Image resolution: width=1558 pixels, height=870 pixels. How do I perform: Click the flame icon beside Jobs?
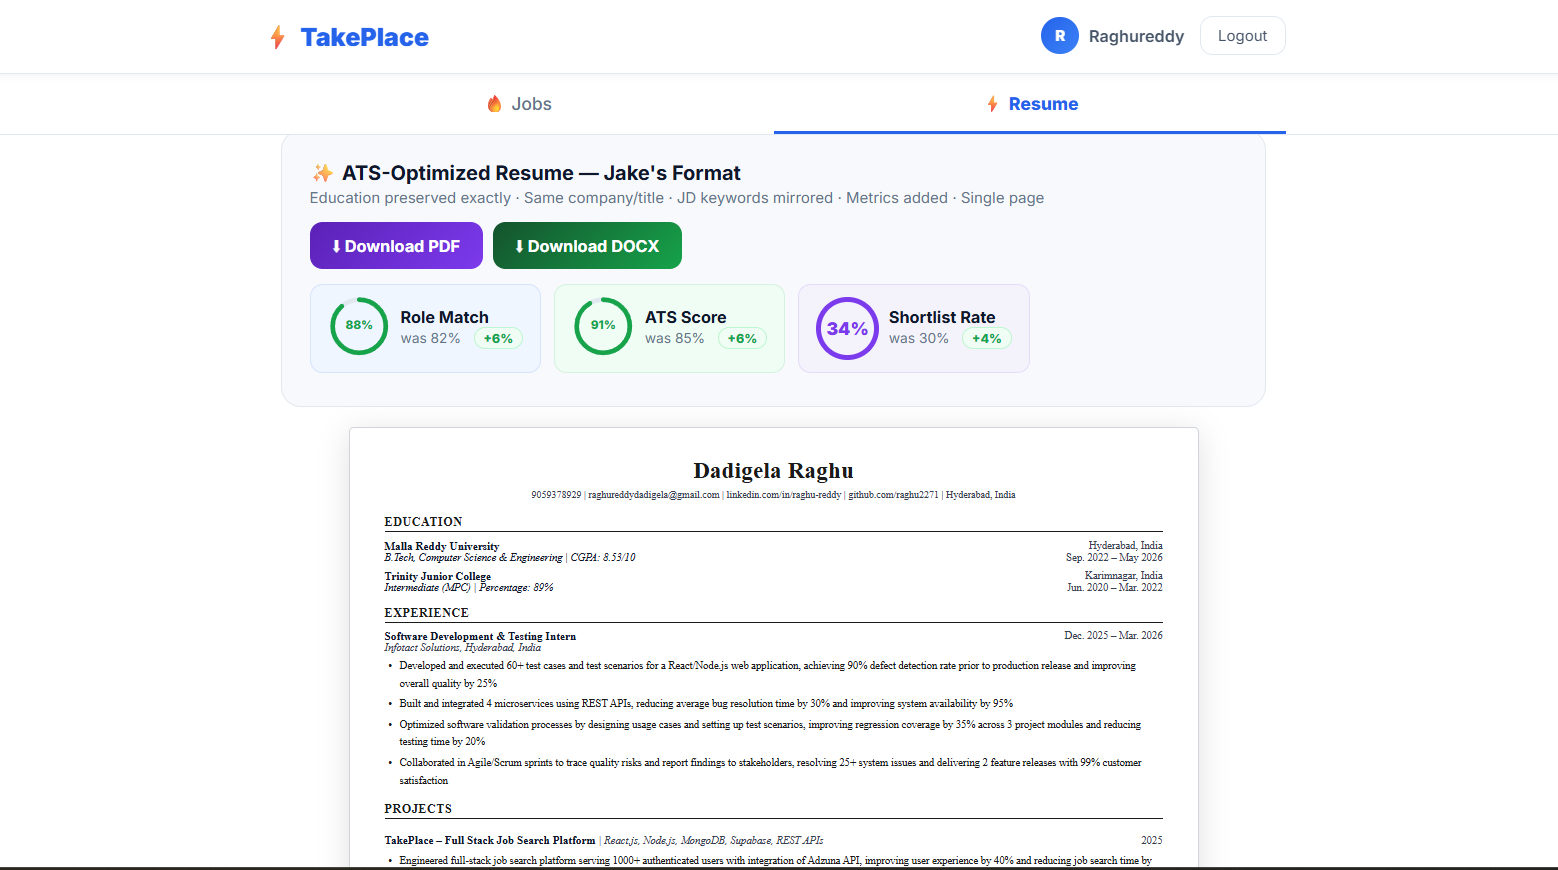[494, 104]
